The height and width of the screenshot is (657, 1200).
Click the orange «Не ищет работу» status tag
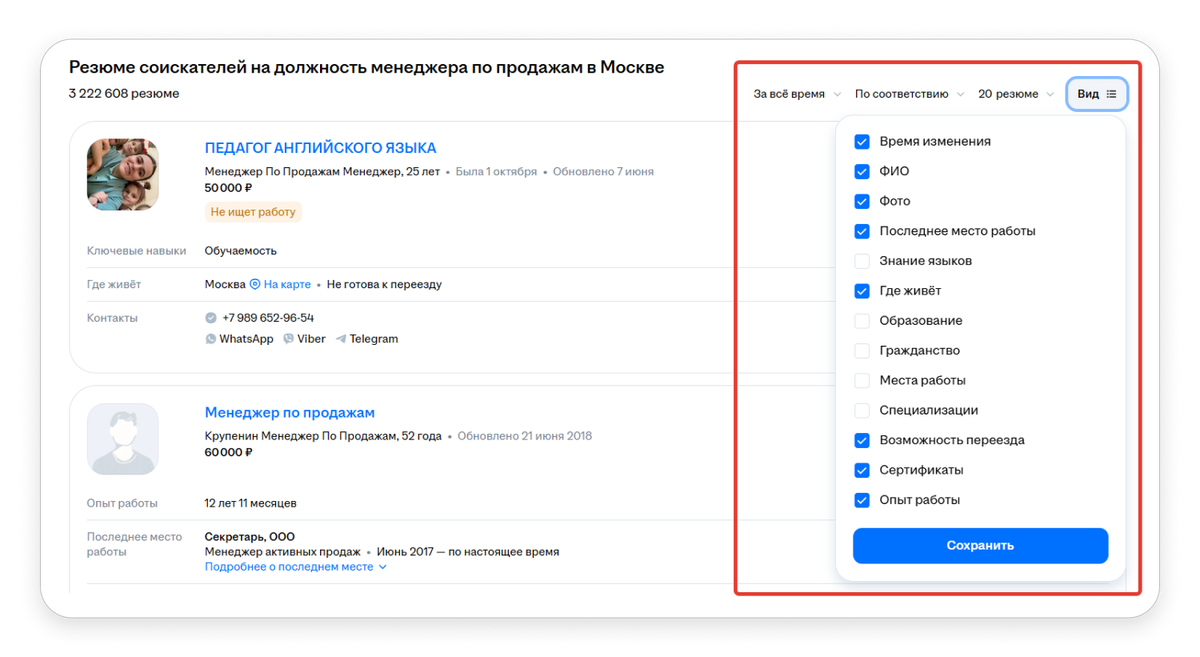252,211
